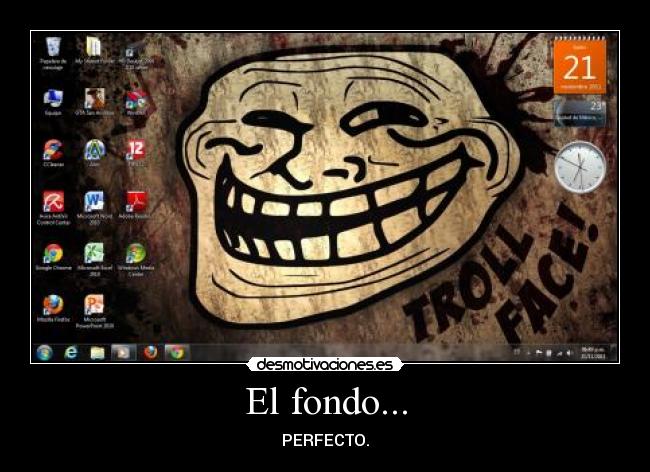Image resolution: width=650 pixels, height=472 pixels.
Task: Open the Papelera de reciclaje desktop icon
Action: pos(53,53)
